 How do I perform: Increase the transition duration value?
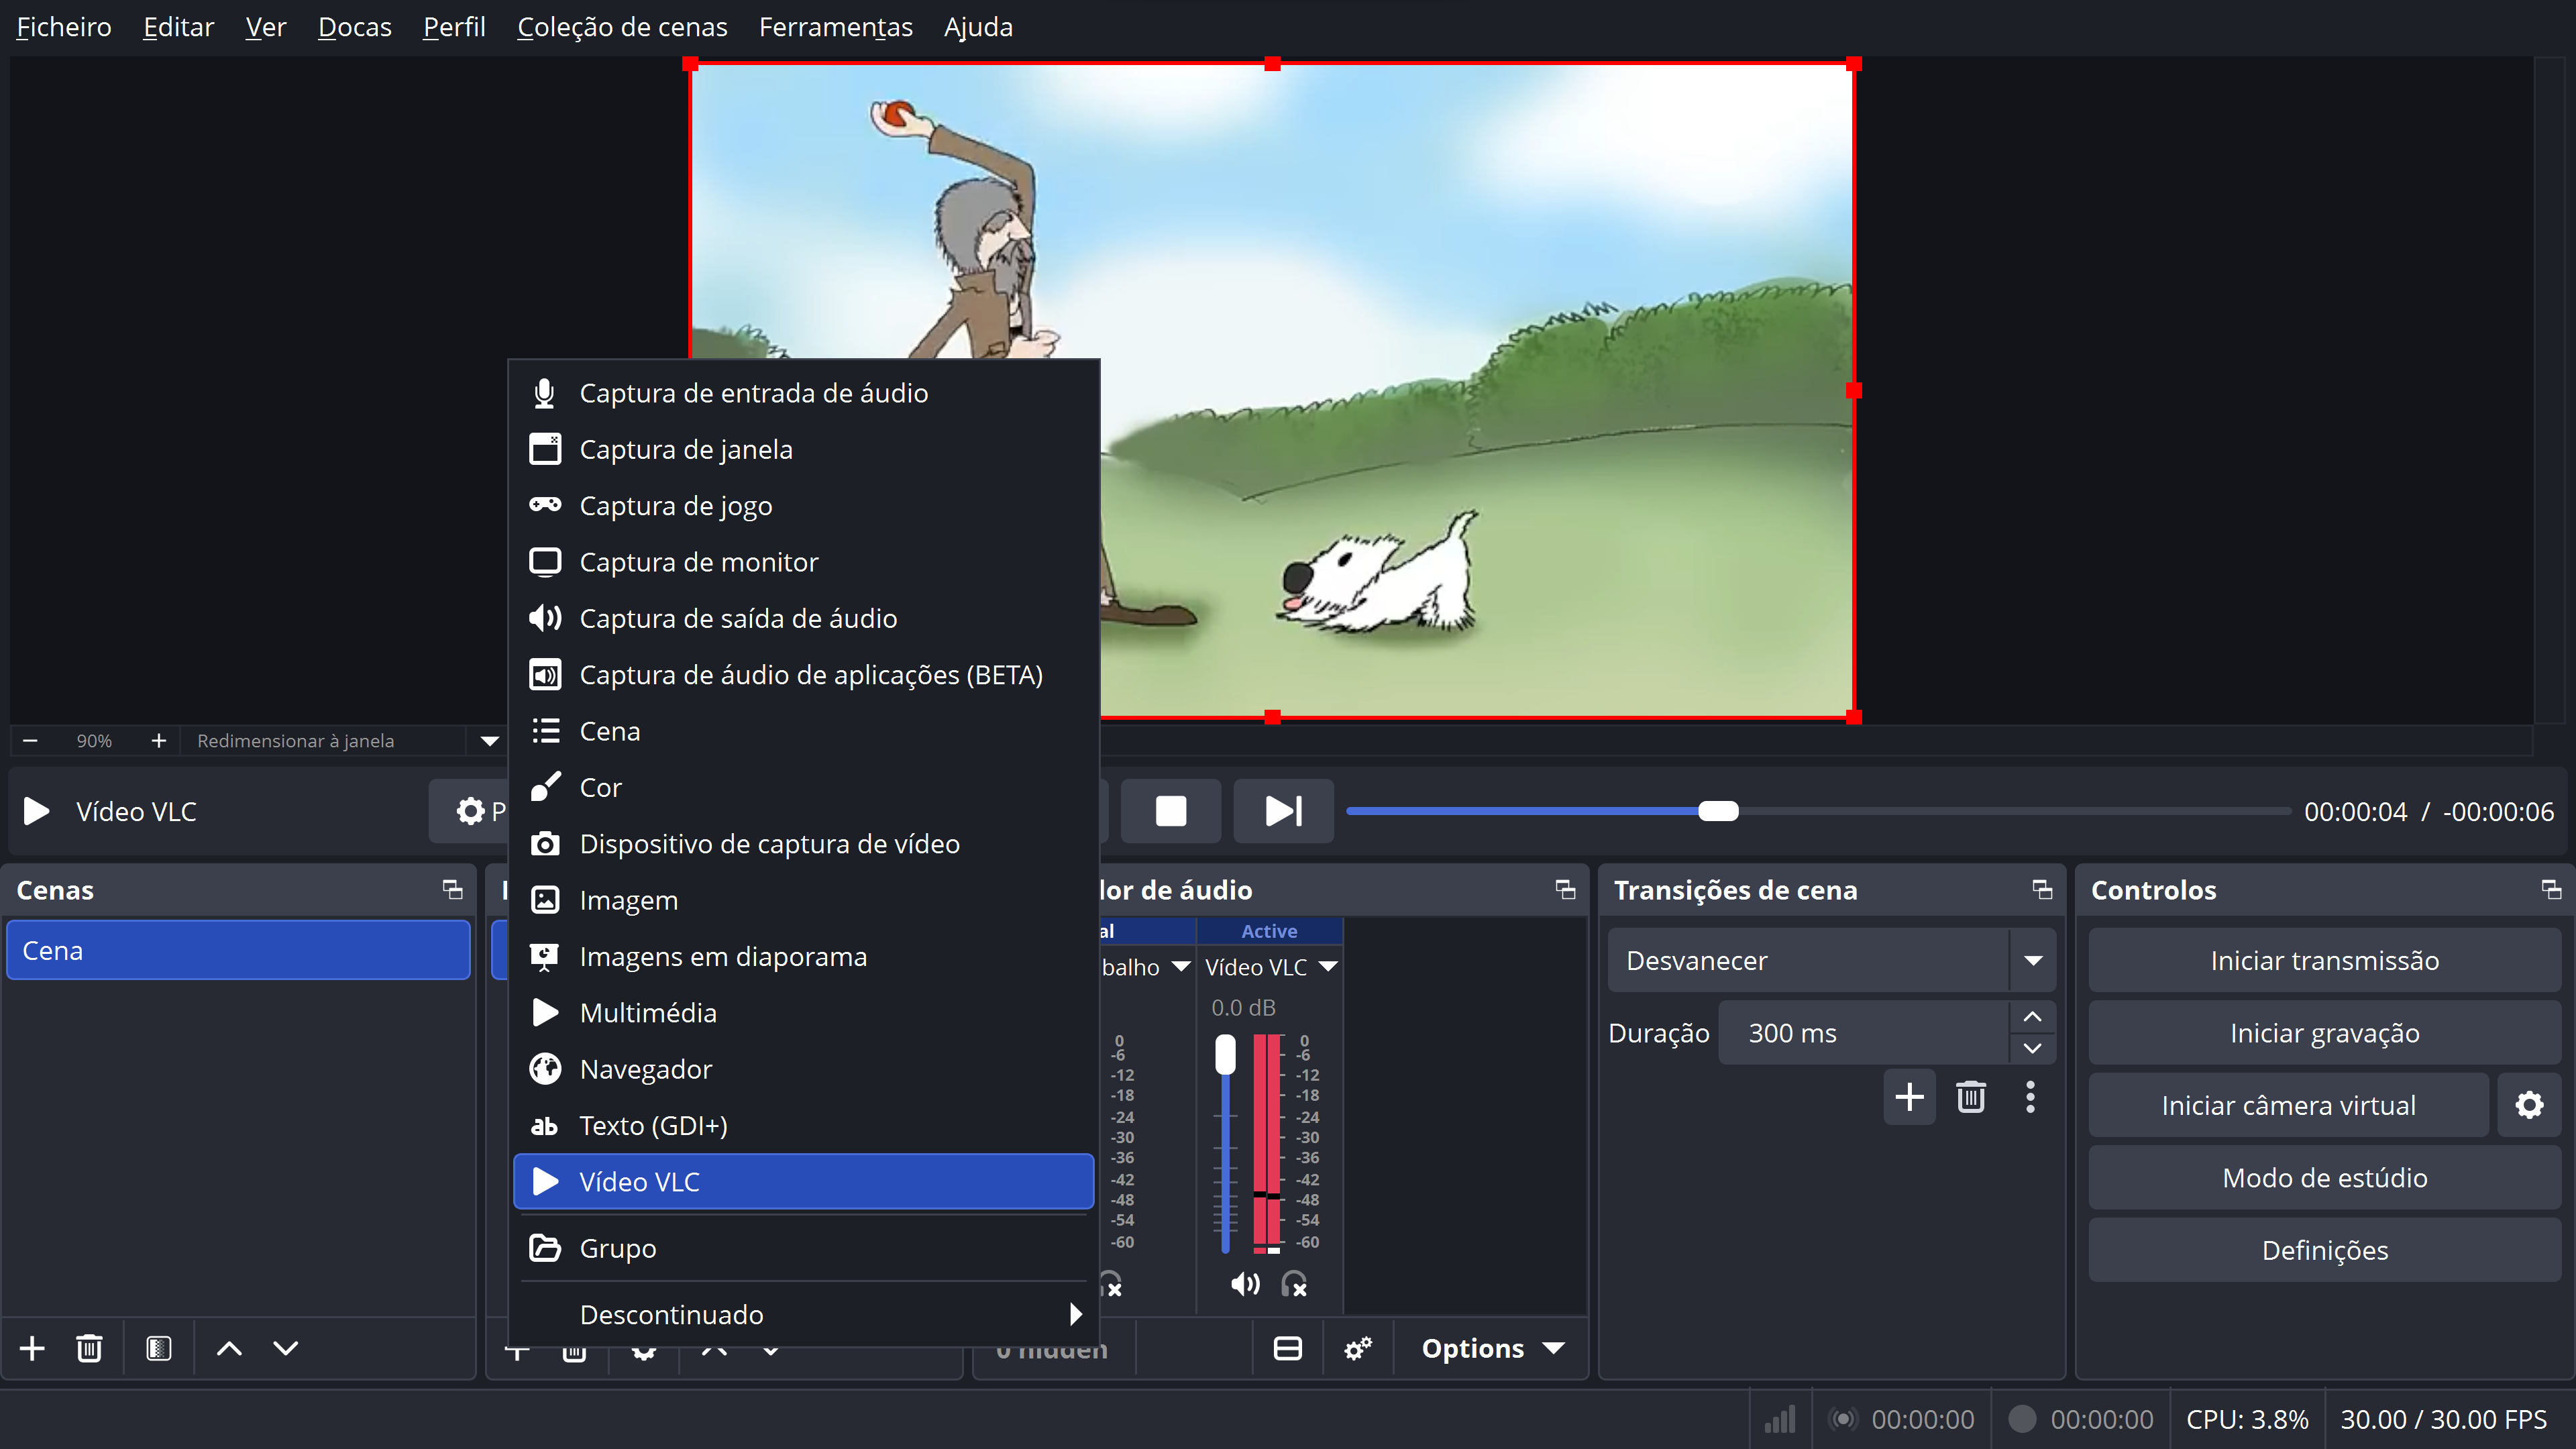(x=2032, y=1017)
